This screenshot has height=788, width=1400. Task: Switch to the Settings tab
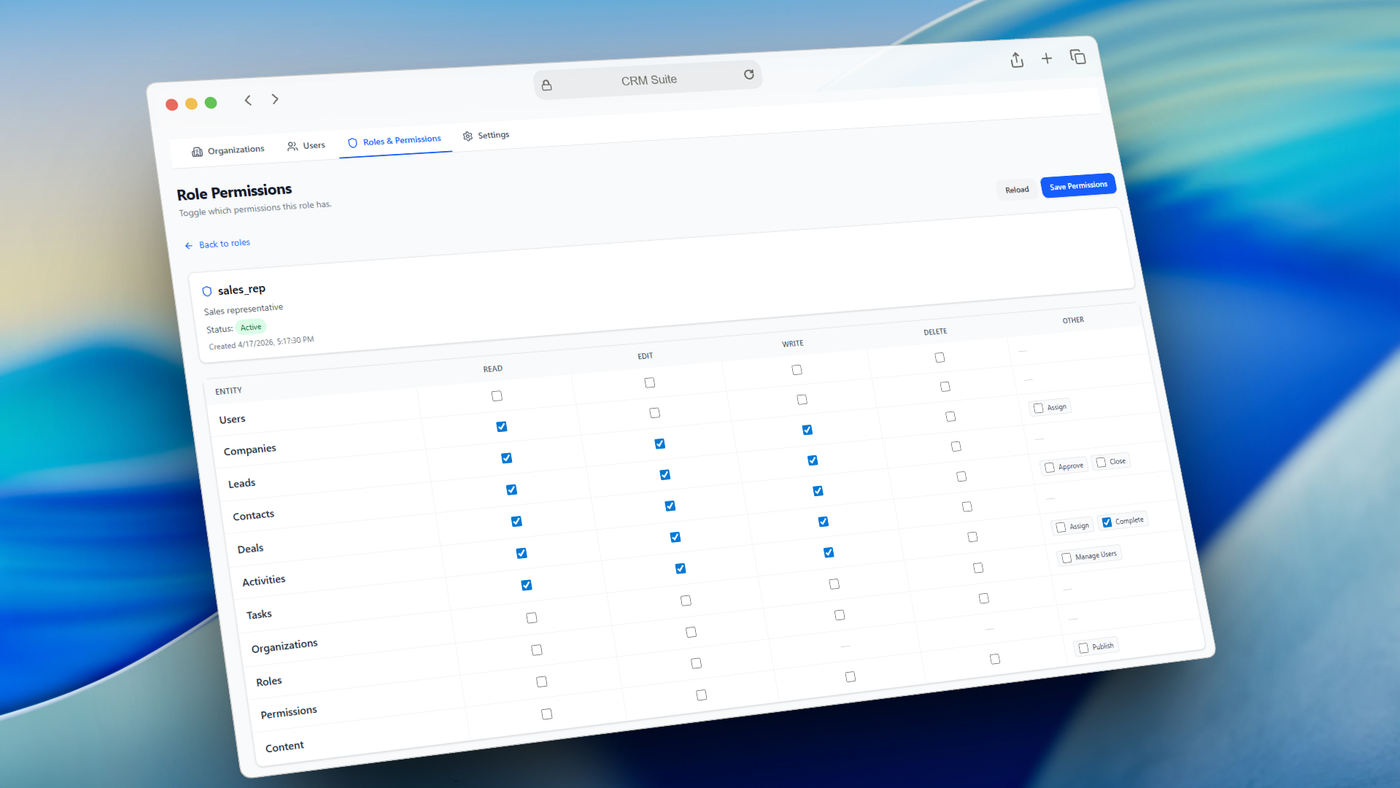(493, 134)
